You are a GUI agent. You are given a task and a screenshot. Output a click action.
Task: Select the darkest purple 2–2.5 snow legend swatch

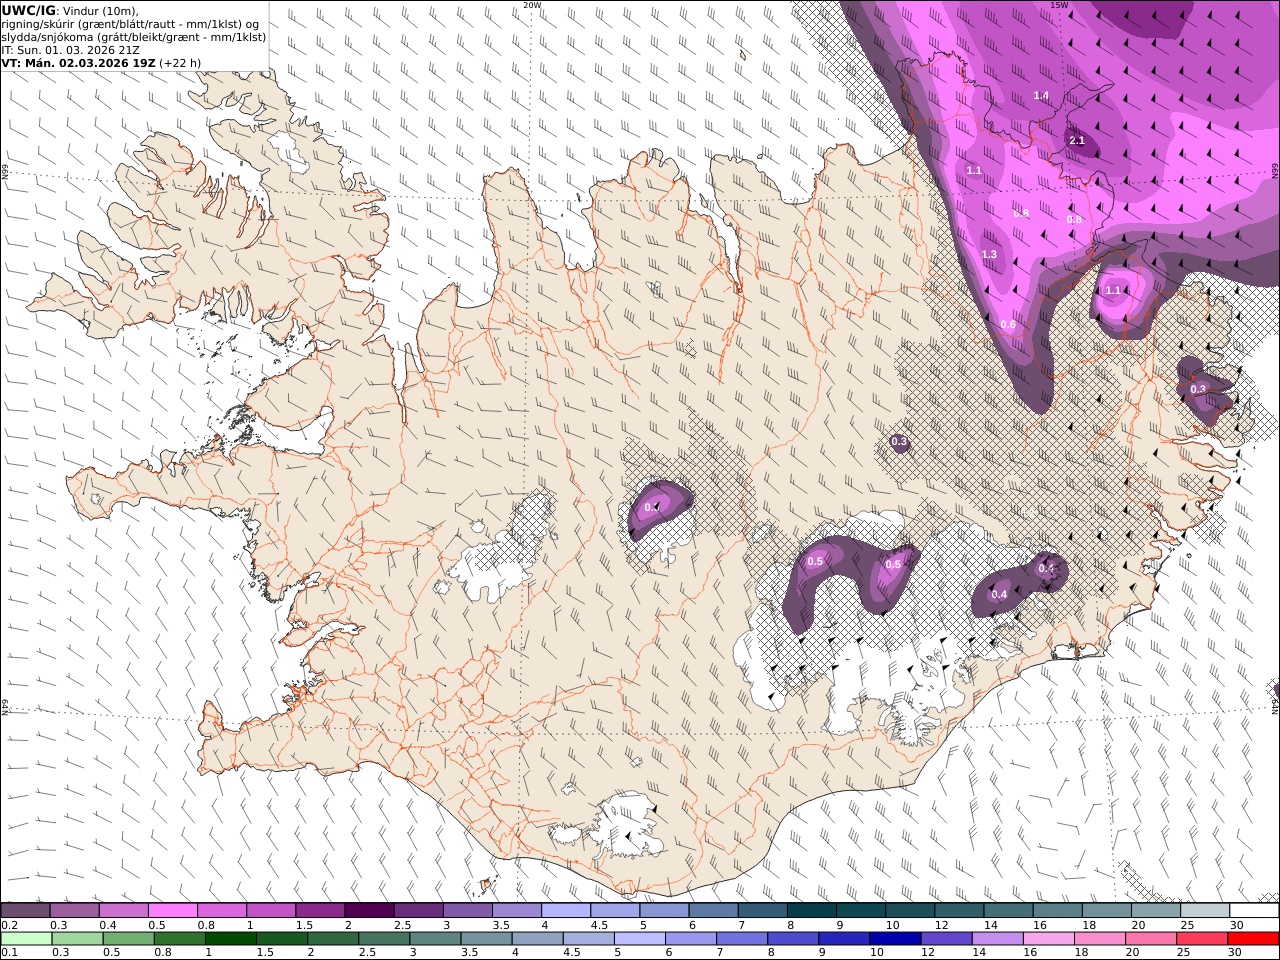coord(368,911)
